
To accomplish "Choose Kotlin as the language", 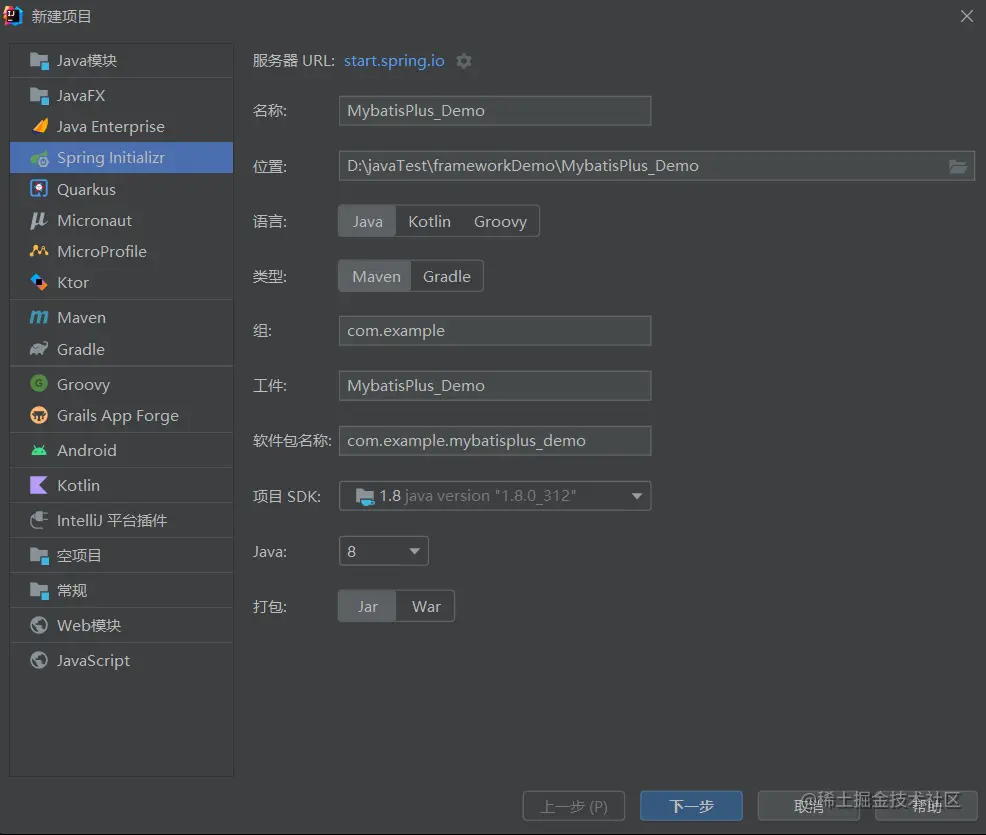I will coord(429,221).
